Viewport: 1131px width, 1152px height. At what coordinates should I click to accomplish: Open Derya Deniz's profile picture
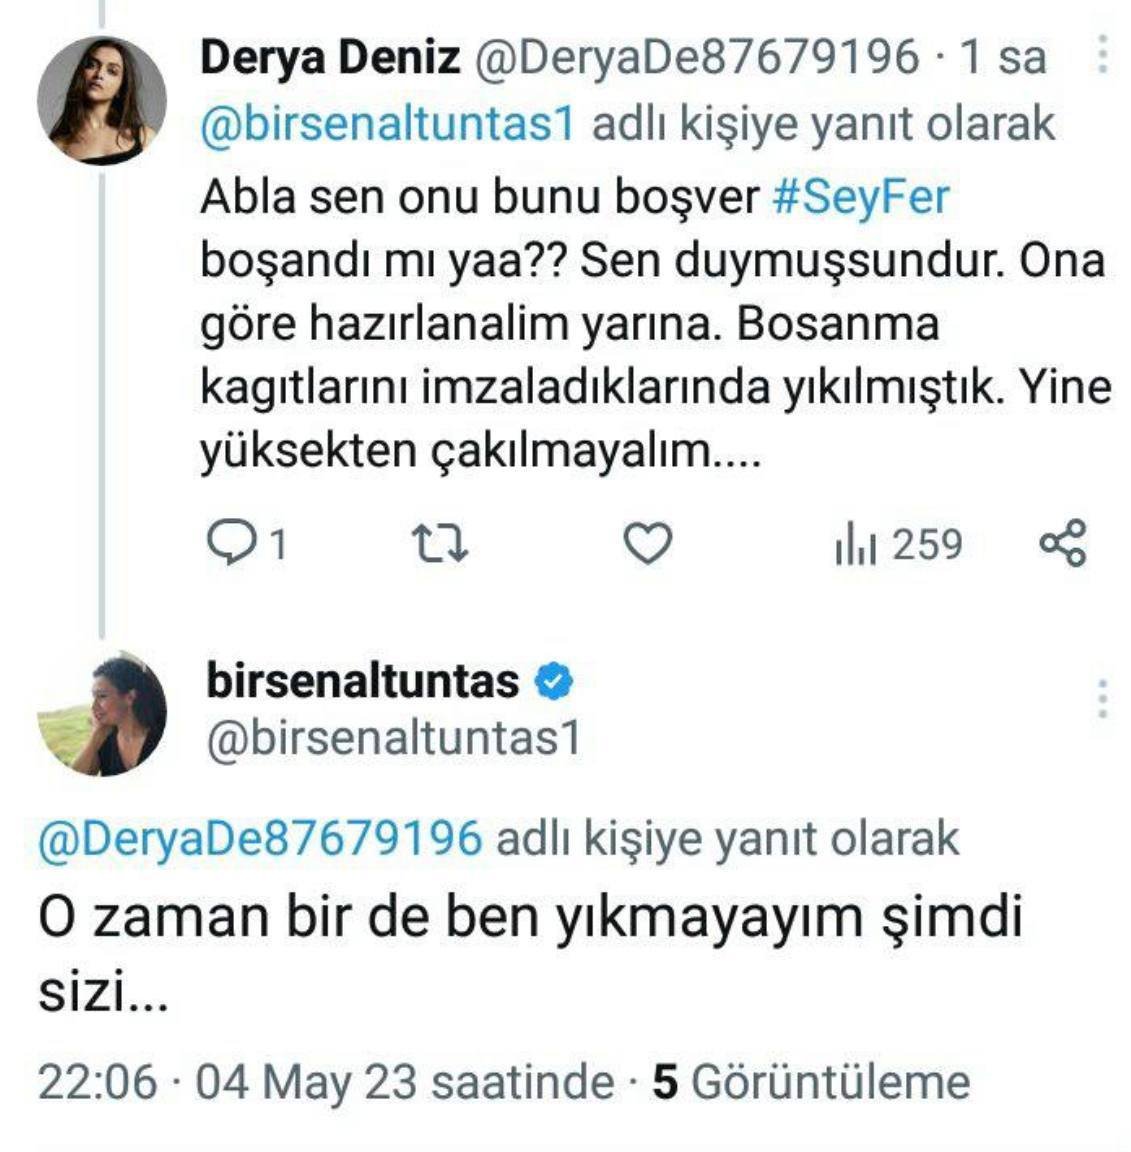102,101
